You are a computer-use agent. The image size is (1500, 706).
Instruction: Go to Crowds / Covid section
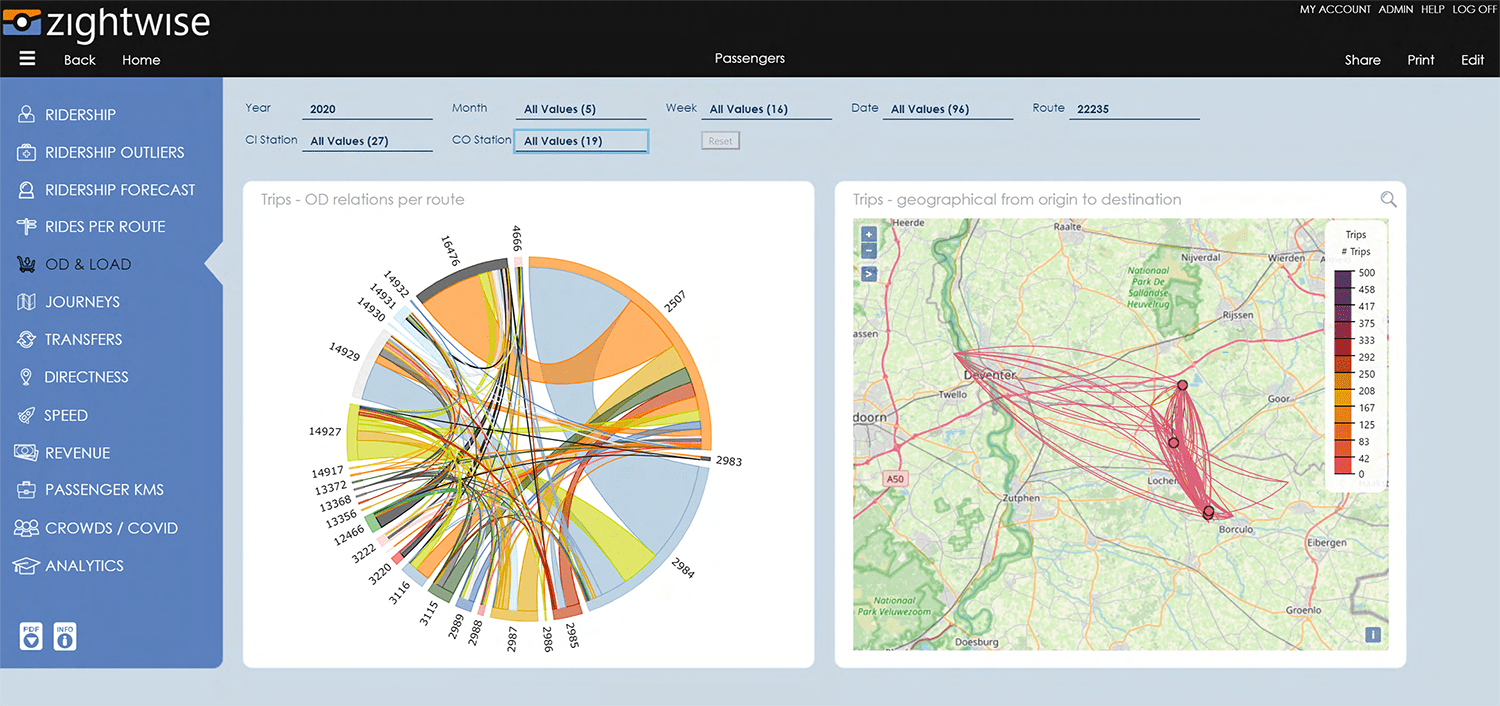(x=111, y=528)
